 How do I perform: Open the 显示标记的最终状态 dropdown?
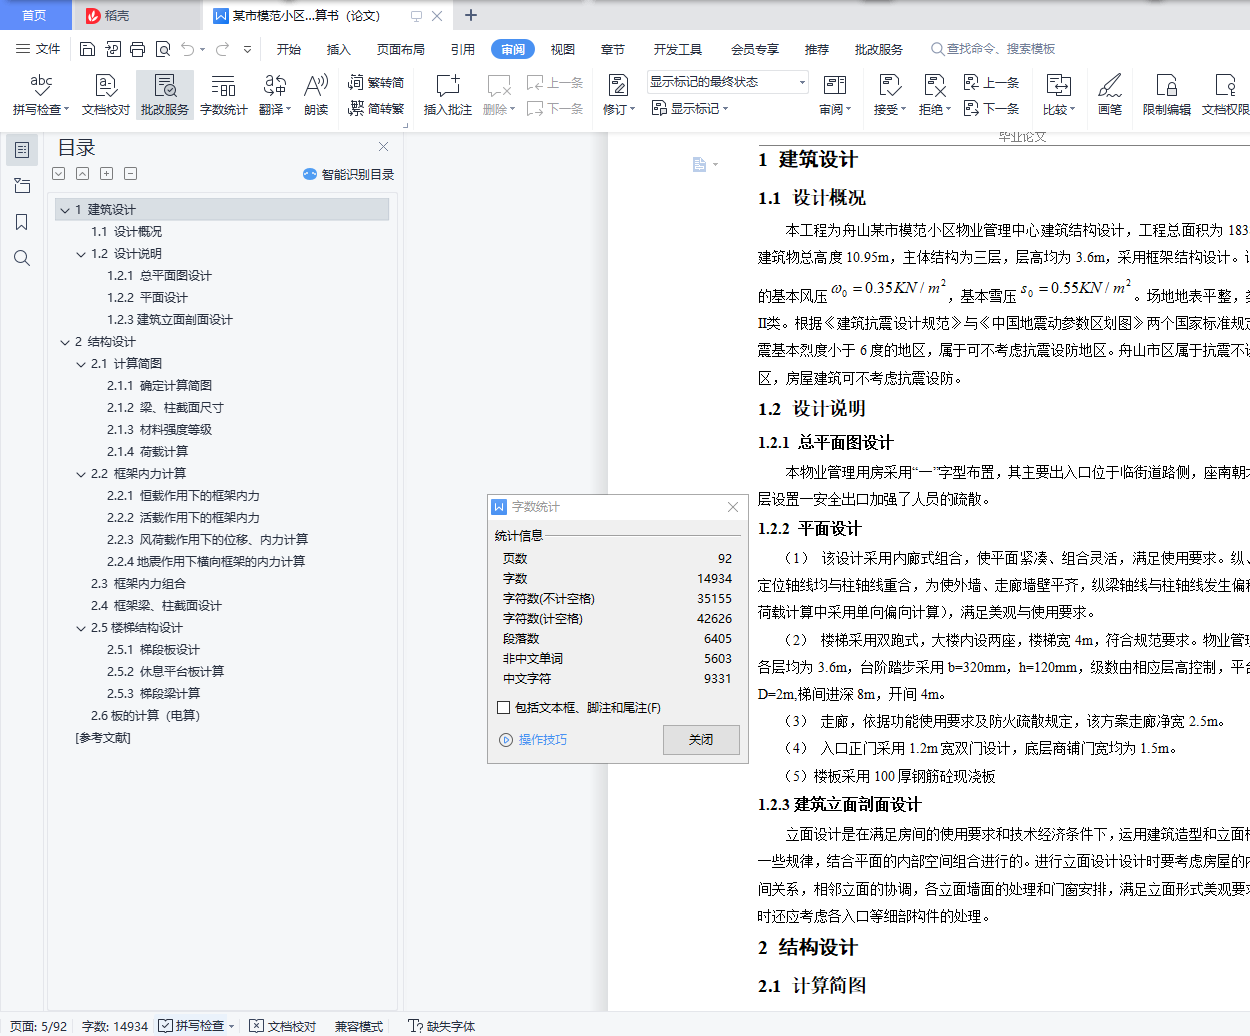coord(727,82)
